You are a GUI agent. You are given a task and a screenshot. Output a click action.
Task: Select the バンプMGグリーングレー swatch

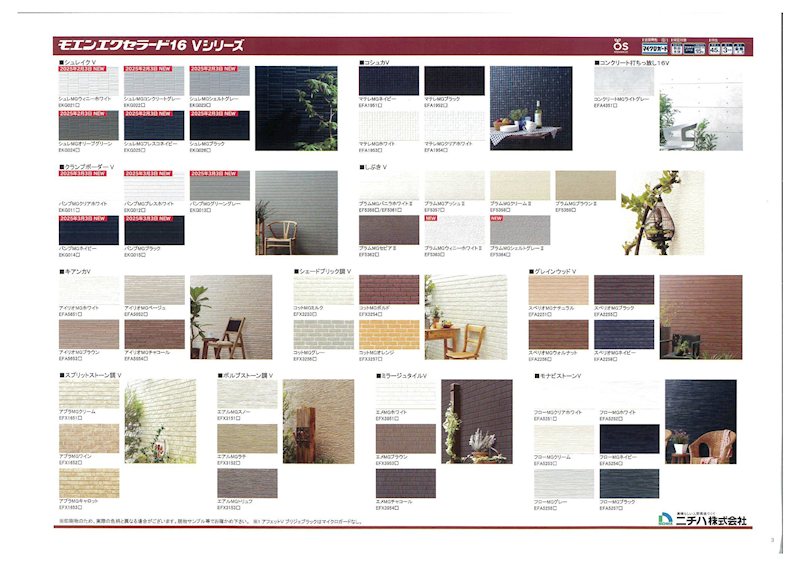click(x=219, y=185)
